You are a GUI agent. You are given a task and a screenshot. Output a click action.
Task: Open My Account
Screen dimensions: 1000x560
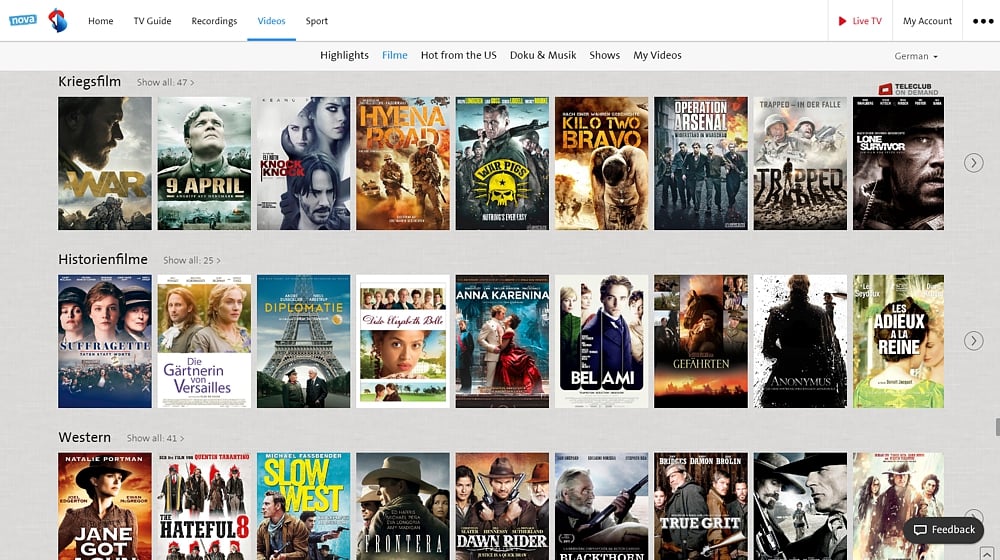tap(927, 21)
